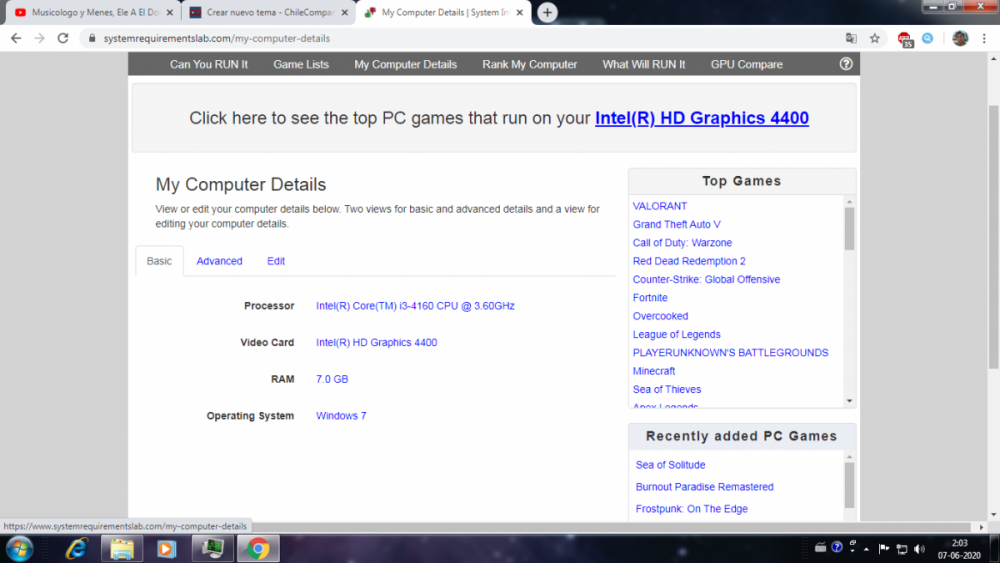Open Red Dead Redemption 2 link

click(x=689, y=261)
